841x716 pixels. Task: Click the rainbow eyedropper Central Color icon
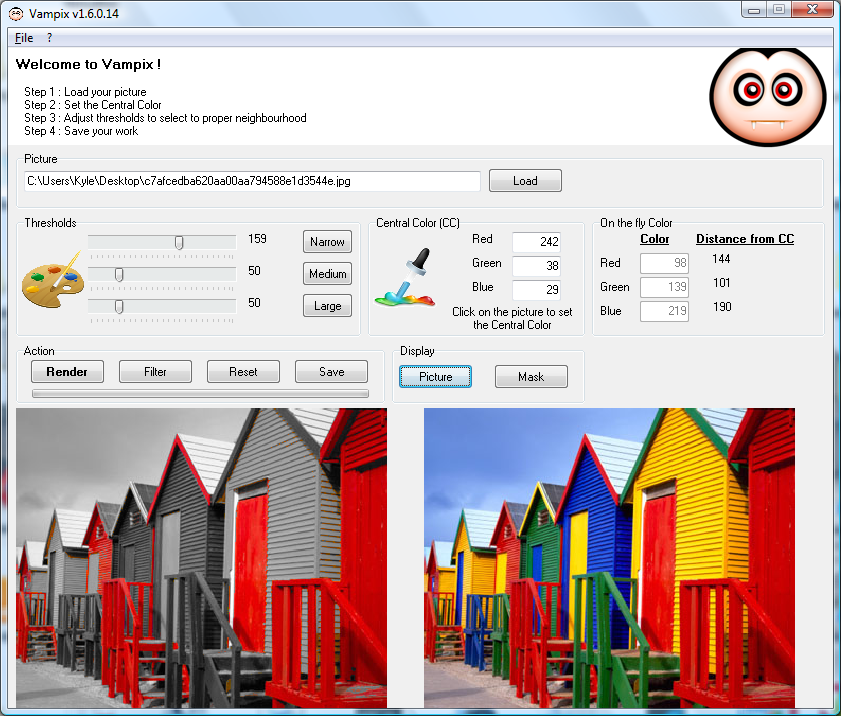(x=405, y=278)
